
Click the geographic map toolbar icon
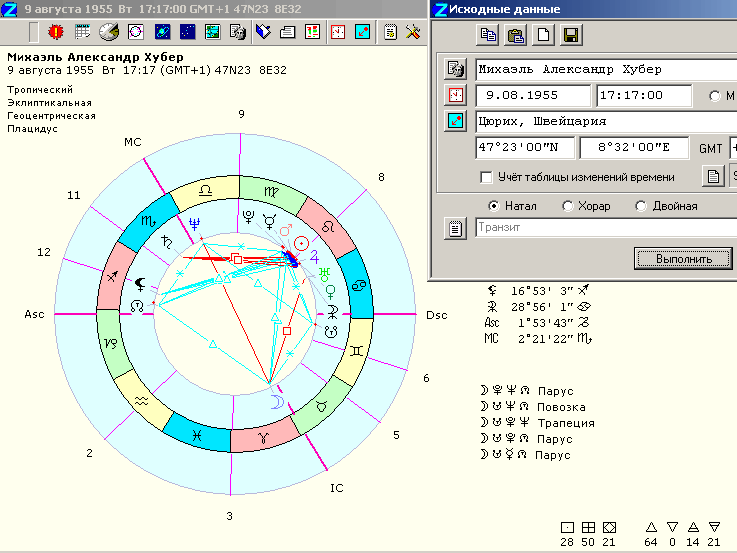[x=212, y=32]
